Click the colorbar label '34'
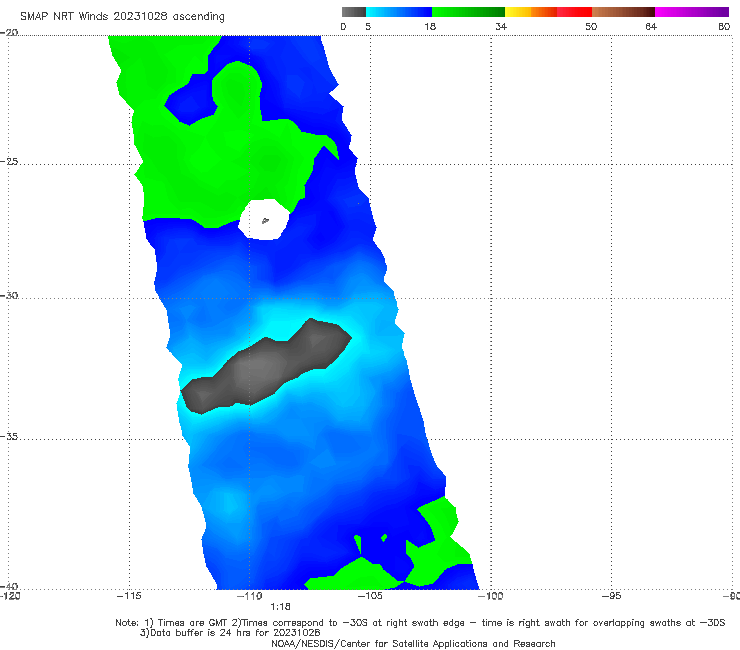Image resolution: width=740 pixels, height=650 pixels. tap(501, 27)
